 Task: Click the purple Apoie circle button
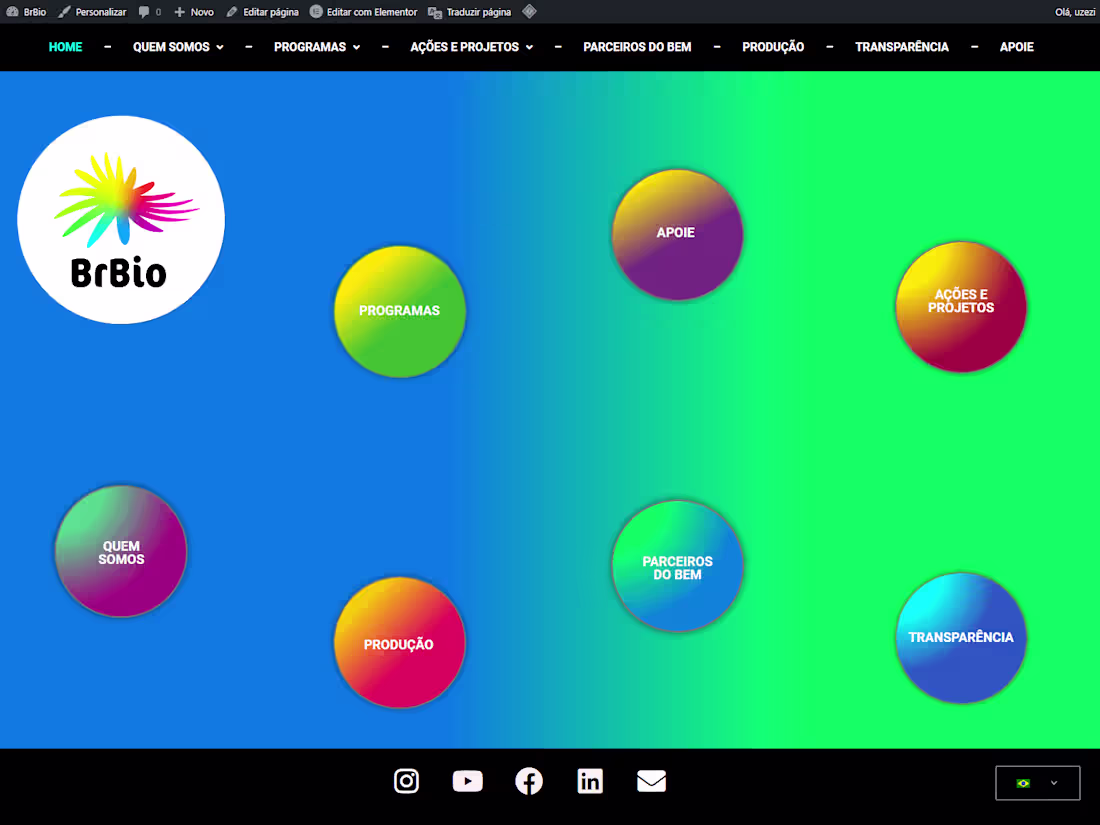pos(678,234)
